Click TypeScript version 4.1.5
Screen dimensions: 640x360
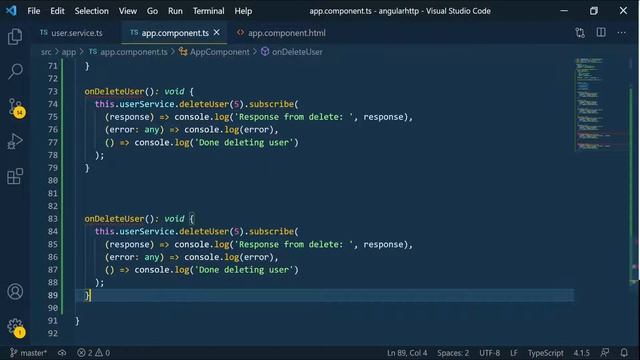581,353
